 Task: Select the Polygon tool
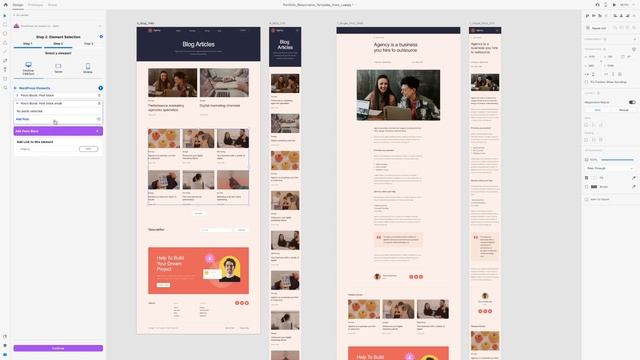click(x=5, y=43)
